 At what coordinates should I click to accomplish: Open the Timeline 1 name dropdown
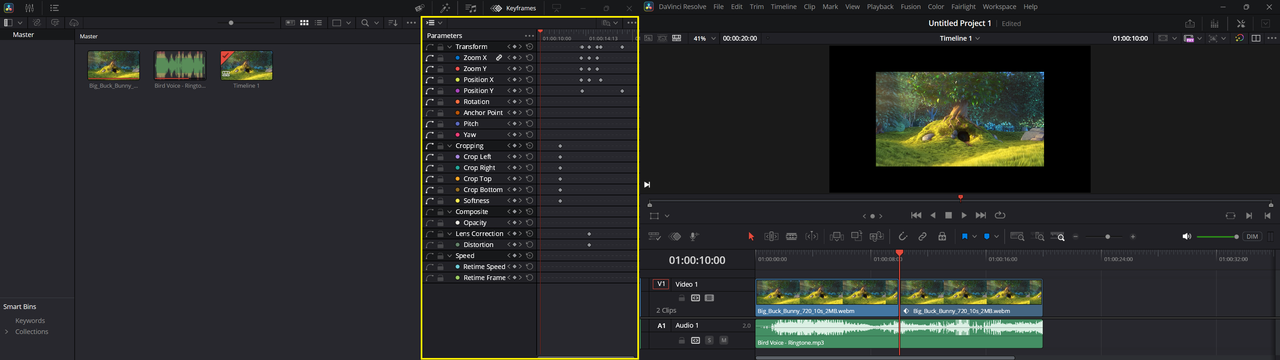(959, 38)
